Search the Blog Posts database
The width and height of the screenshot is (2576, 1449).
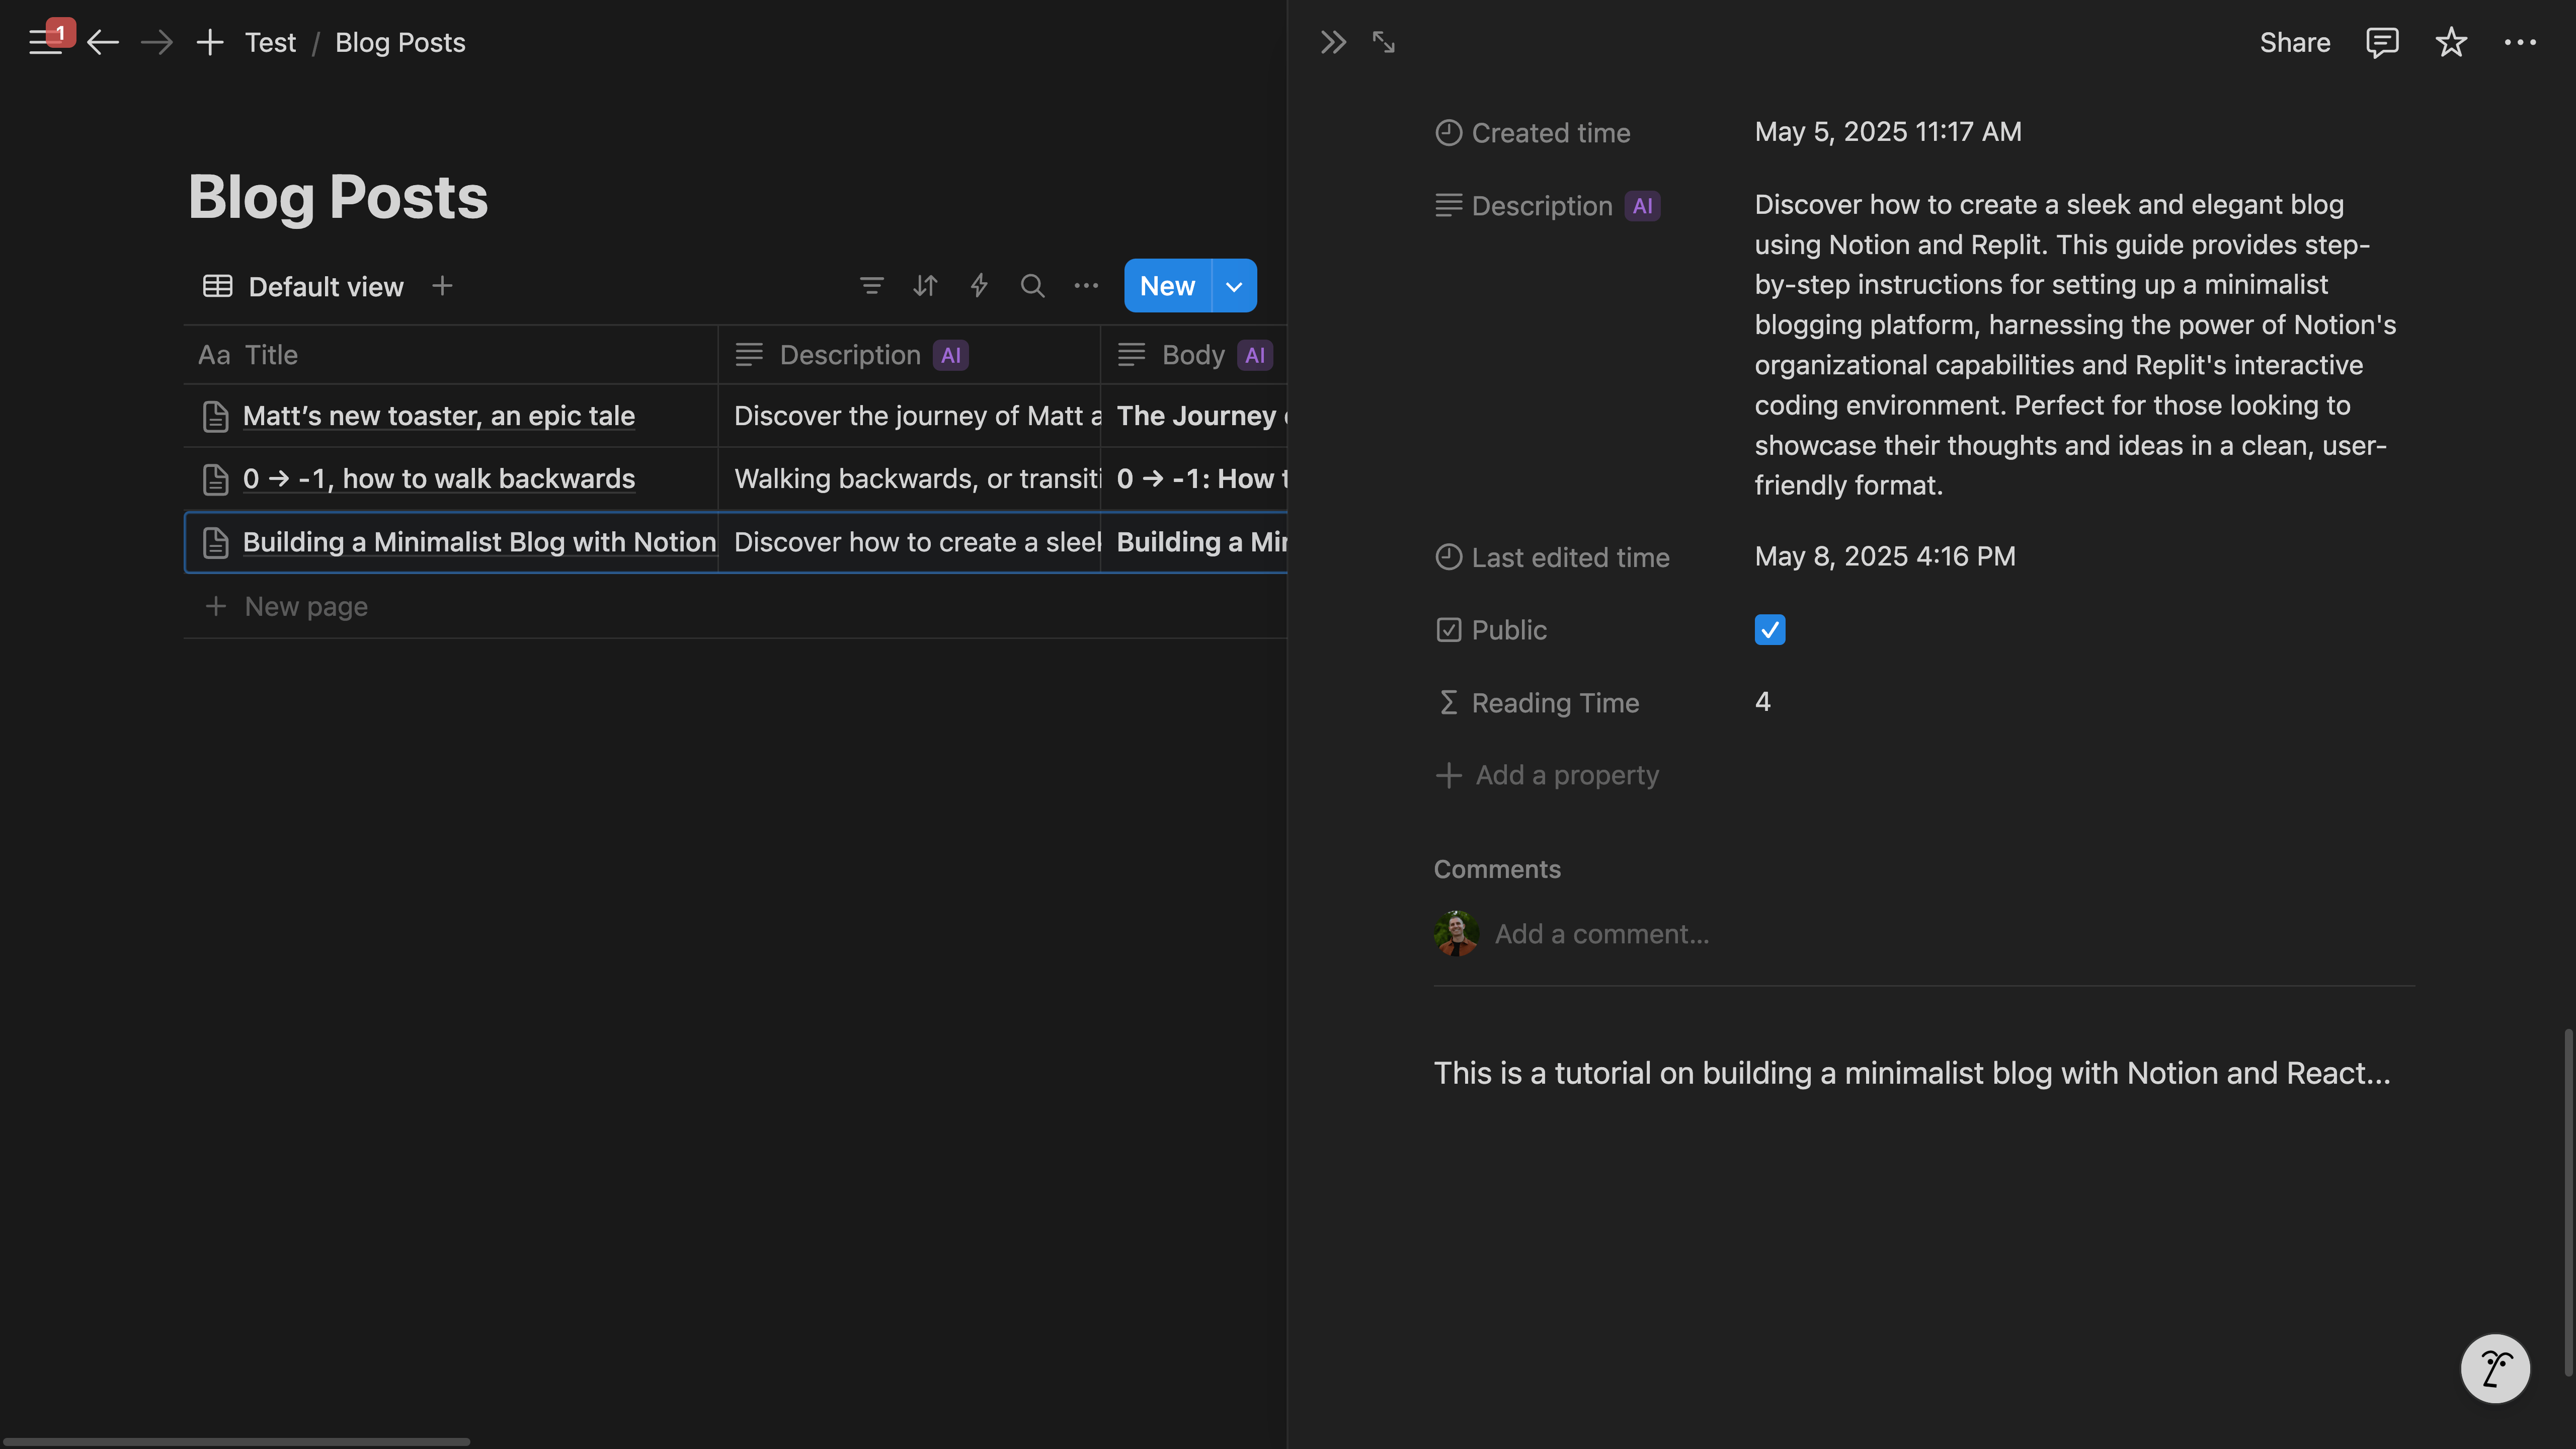(x=1032, y=286)
